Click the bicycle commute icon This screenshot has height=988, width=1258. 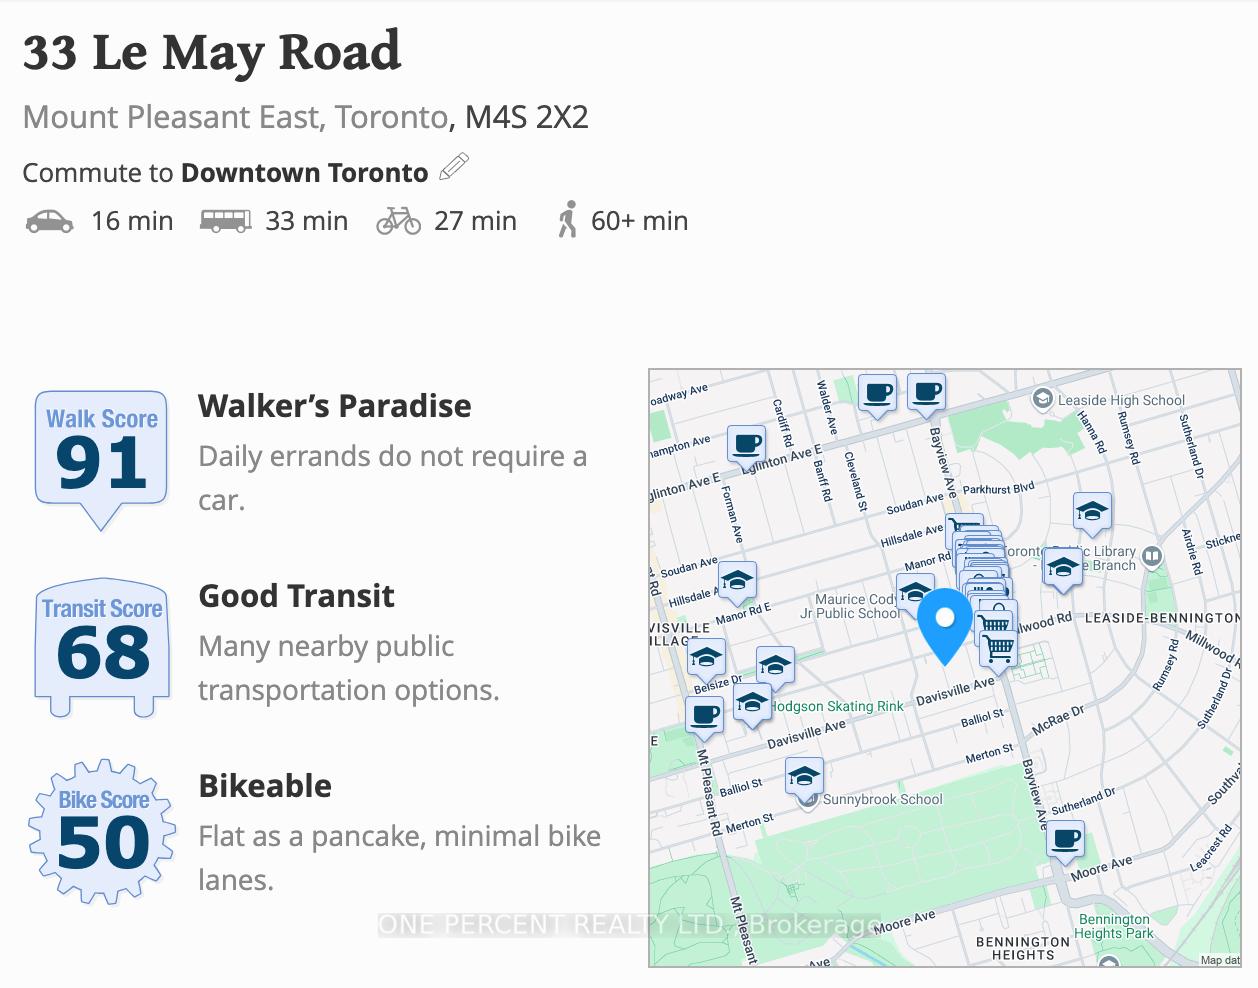[x=398, y=221]
